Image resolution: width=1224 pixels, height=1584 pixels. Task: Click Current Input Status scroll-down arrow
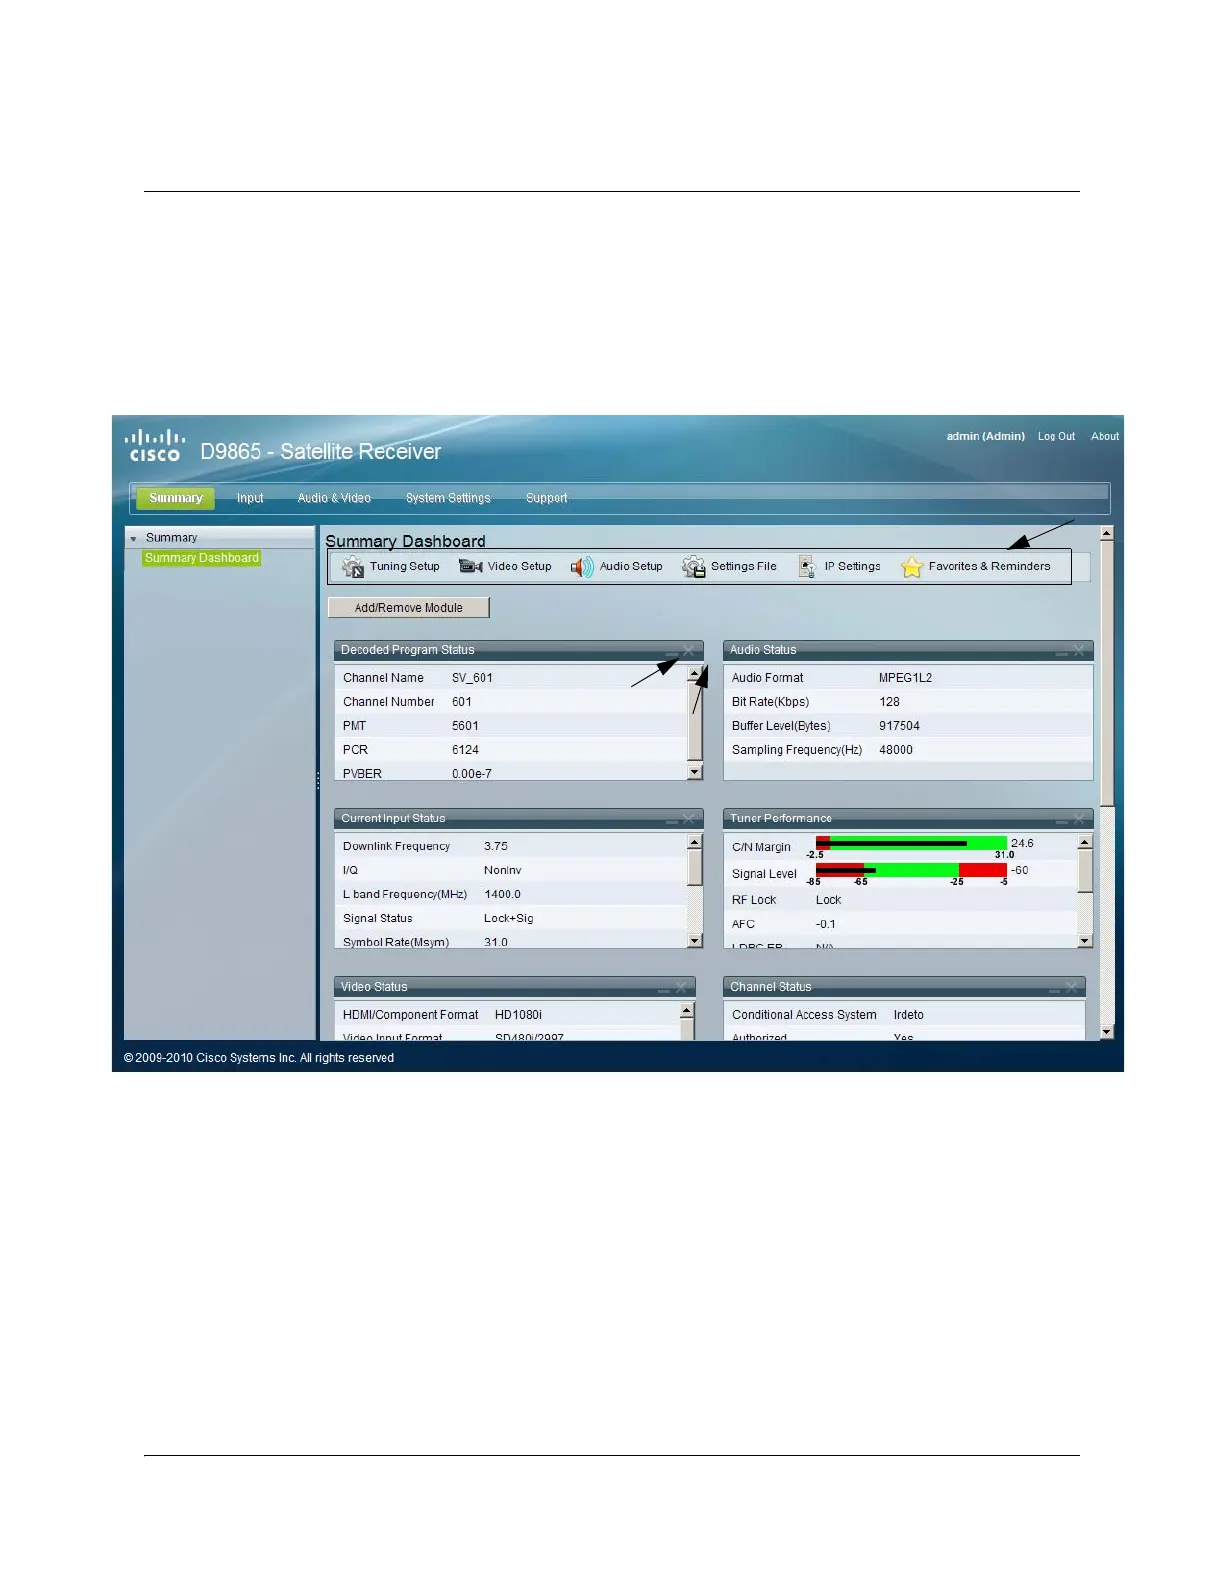click(x=695, y=941)
